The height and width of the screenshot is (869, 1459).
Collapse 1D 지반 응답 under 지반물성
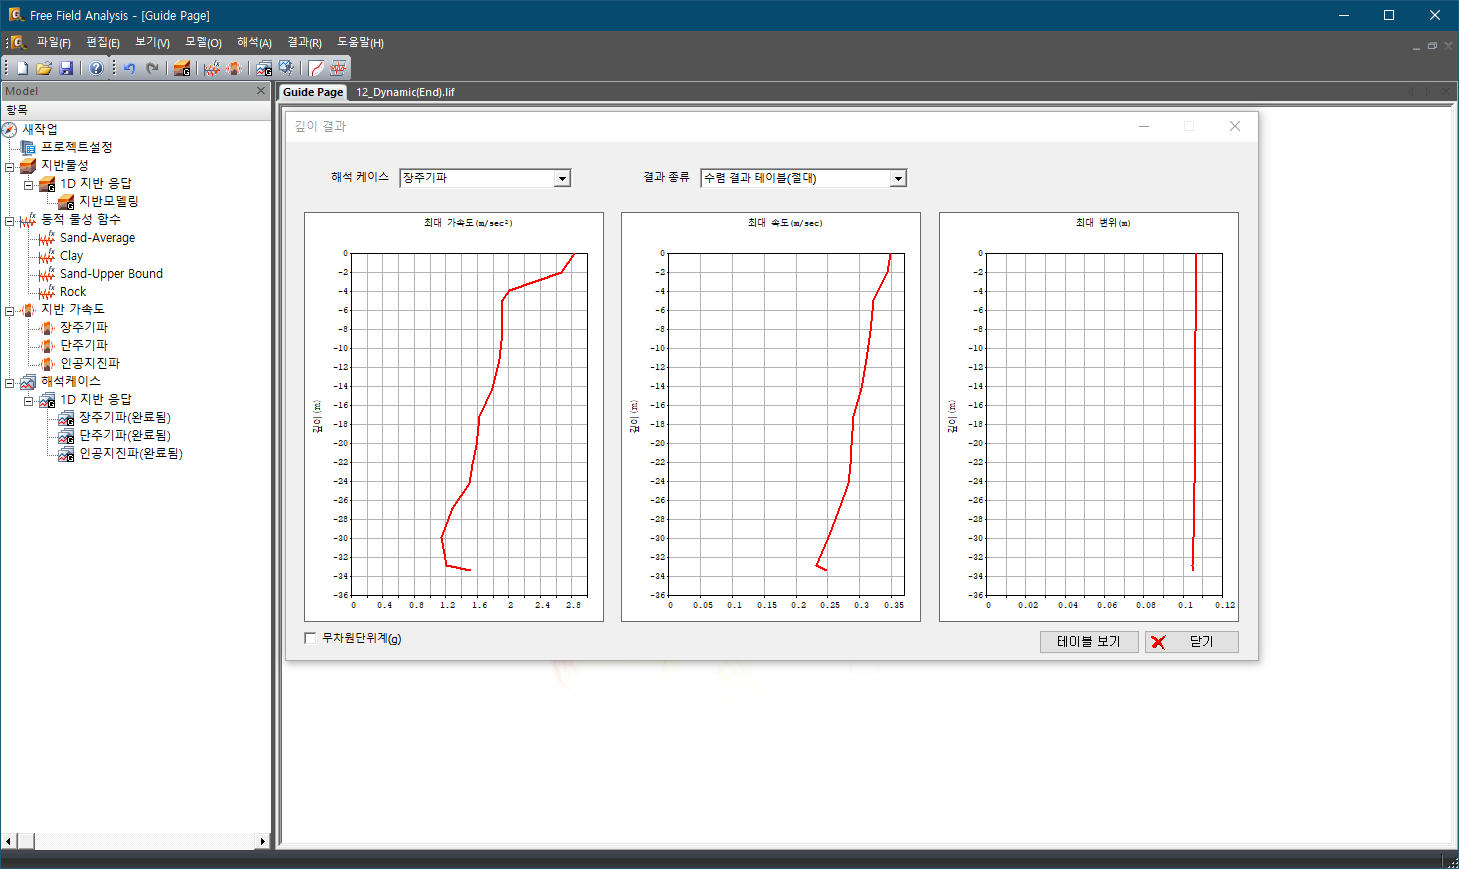click(x=29, y=184)
